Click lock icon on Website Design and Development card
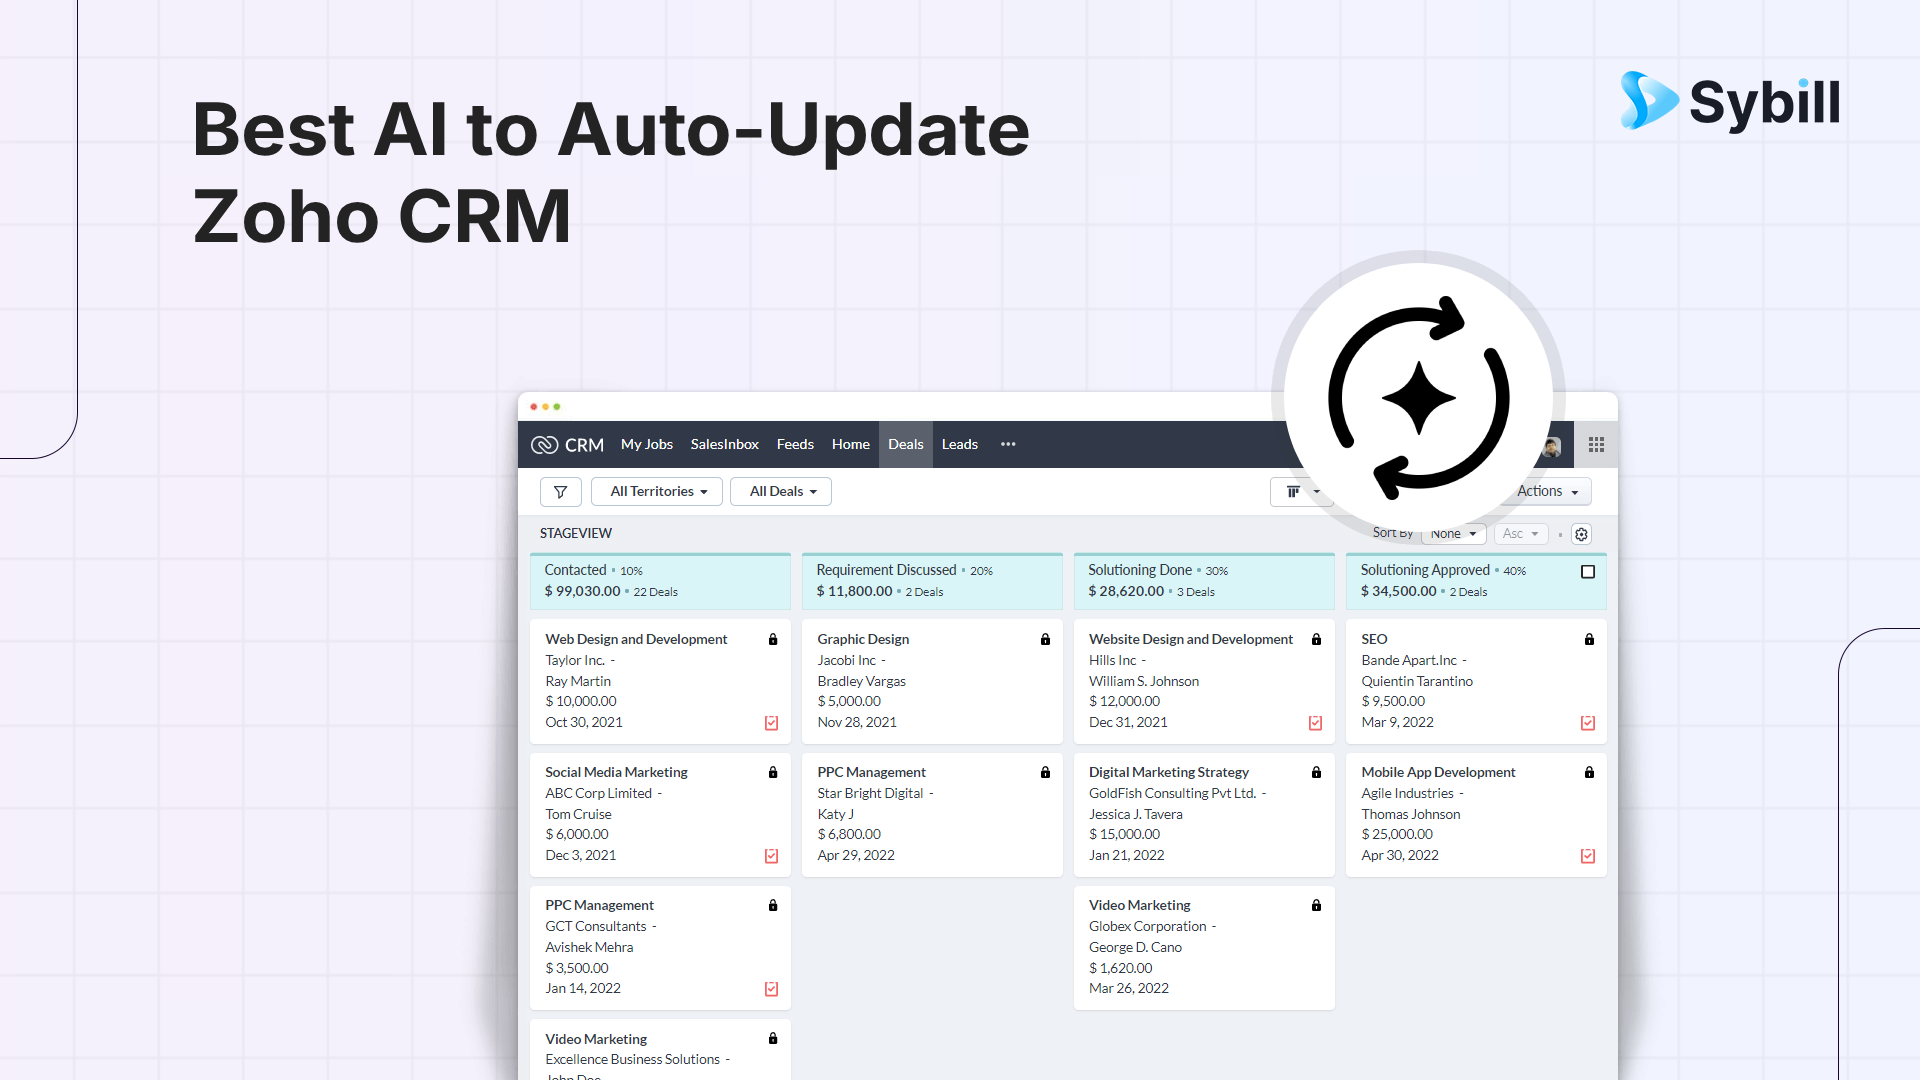Image resolution: width=1920 pixels, height=1080 pixels. (x=1316, y=640)
